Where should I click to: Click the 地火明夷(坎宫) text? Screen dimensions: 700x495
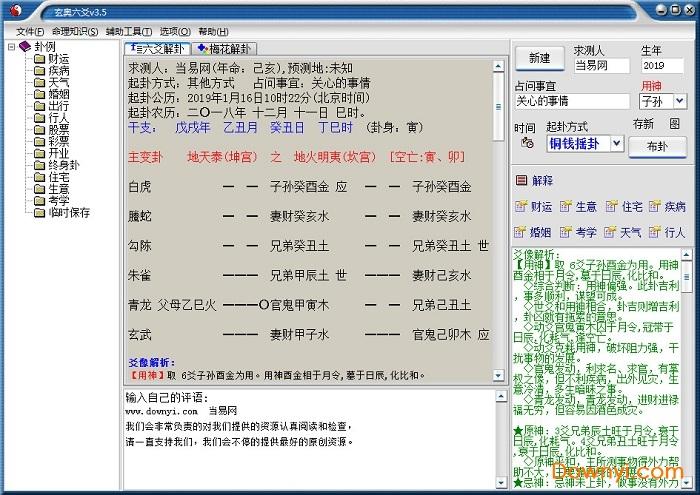(x=335, y=157)
